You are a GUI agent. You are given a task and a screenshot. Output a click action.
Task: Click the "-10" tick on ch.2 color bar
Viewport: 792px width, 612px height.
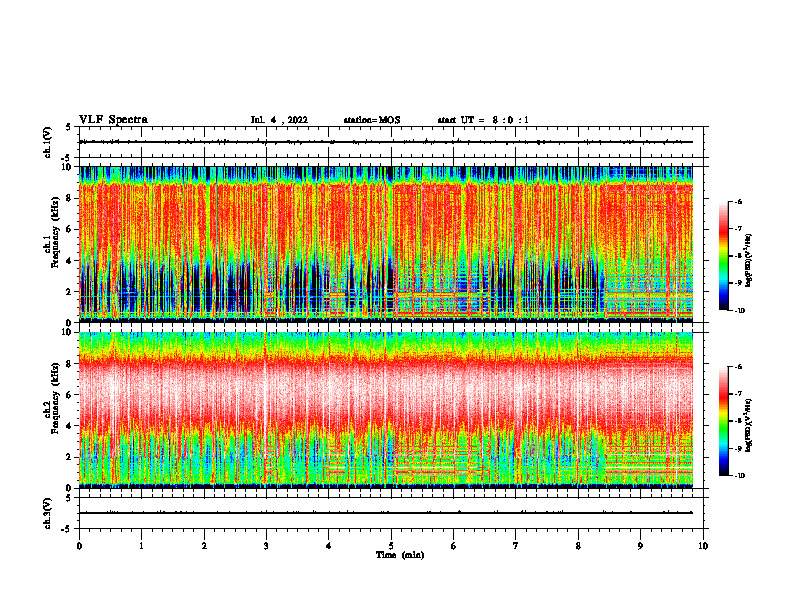tap(739, 476)
